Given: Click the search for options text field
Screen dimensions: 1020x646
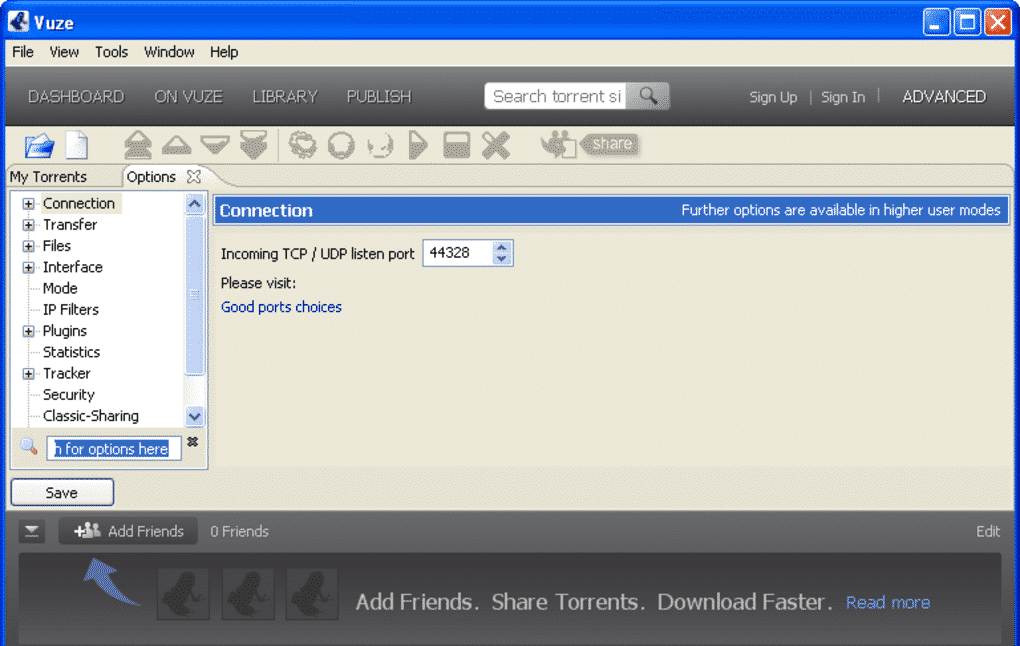Looking at the screenshot, I should pyautogui.click(x=114, y=449).
